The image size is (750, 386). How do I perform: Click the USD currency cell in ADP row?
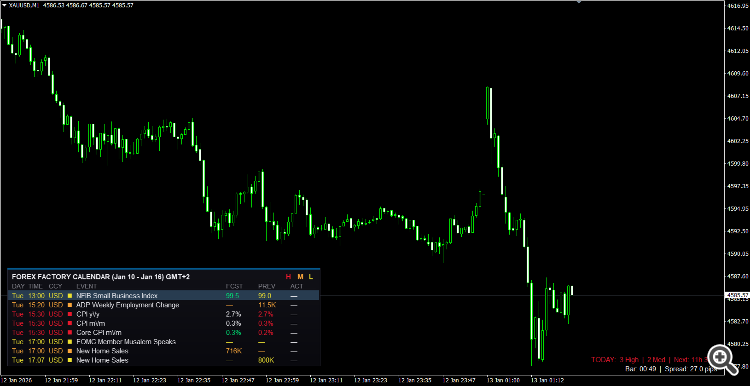[55, 305]
